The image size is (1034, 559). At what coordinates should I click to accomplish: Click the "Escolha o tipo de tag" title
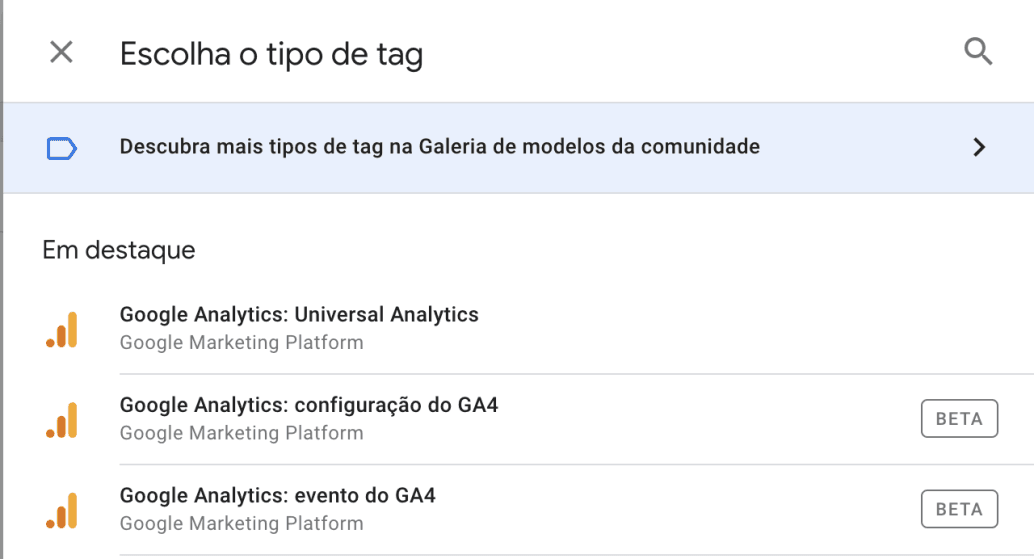pos(271,54)
